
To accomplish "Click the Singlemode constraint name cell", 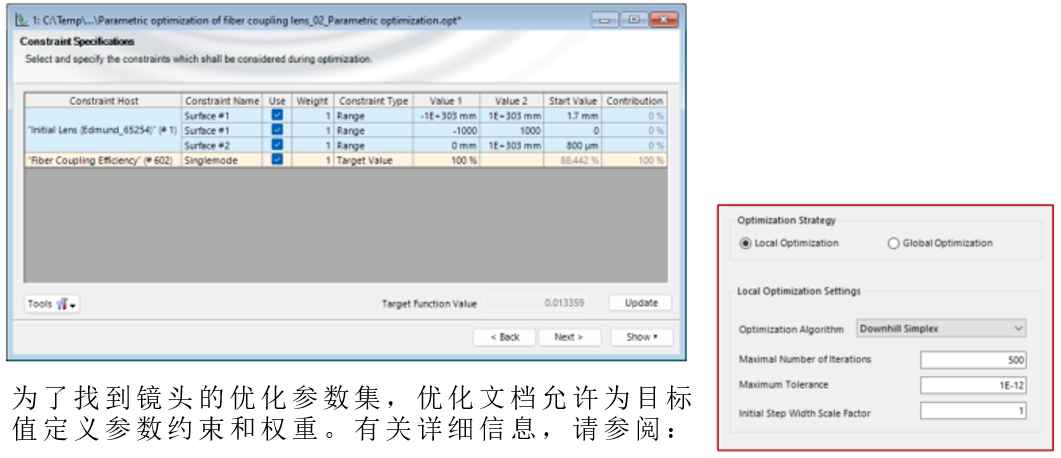I will point(223,160).
